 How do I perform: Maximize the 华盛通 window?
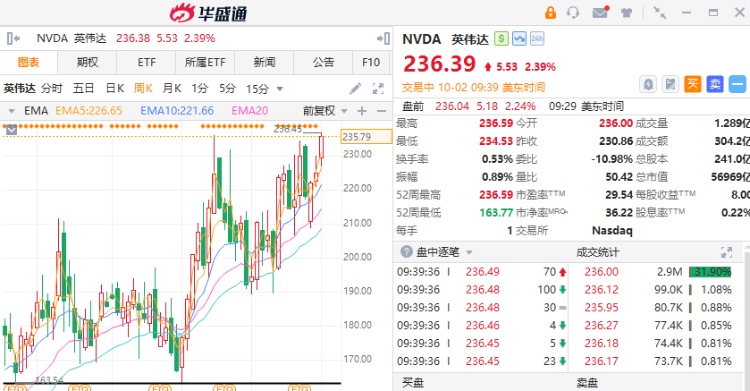713,13
